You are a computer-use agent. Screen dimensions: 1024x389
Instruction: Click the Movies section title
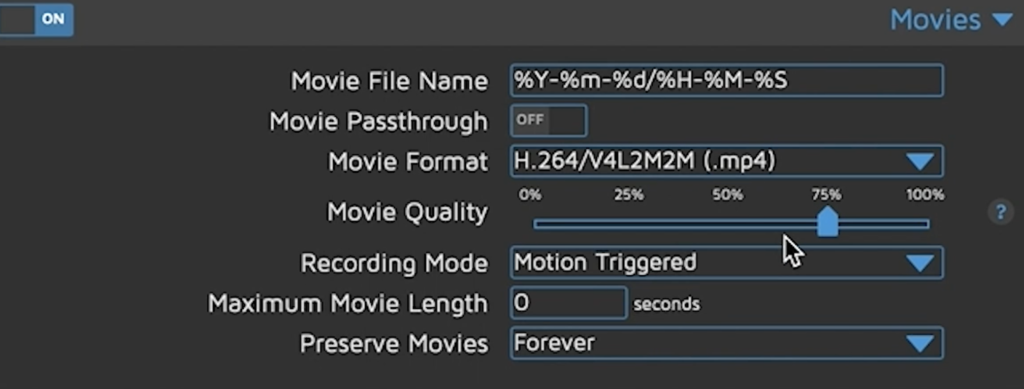click(x=935, y=20)
